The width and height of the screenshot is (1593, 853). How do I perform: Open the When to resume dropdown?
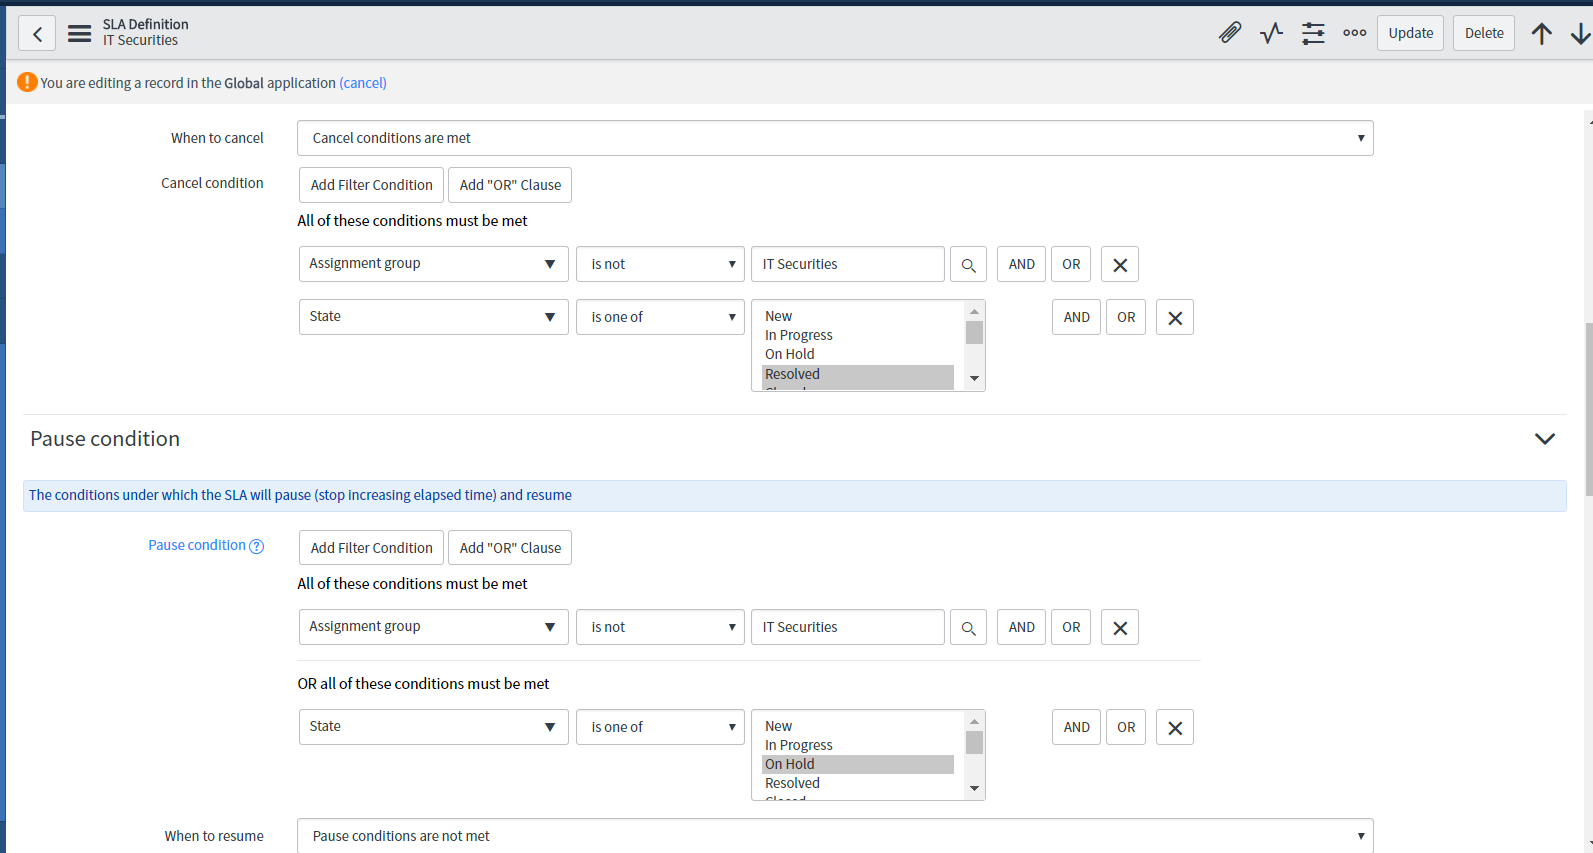(x=835, y=836)
